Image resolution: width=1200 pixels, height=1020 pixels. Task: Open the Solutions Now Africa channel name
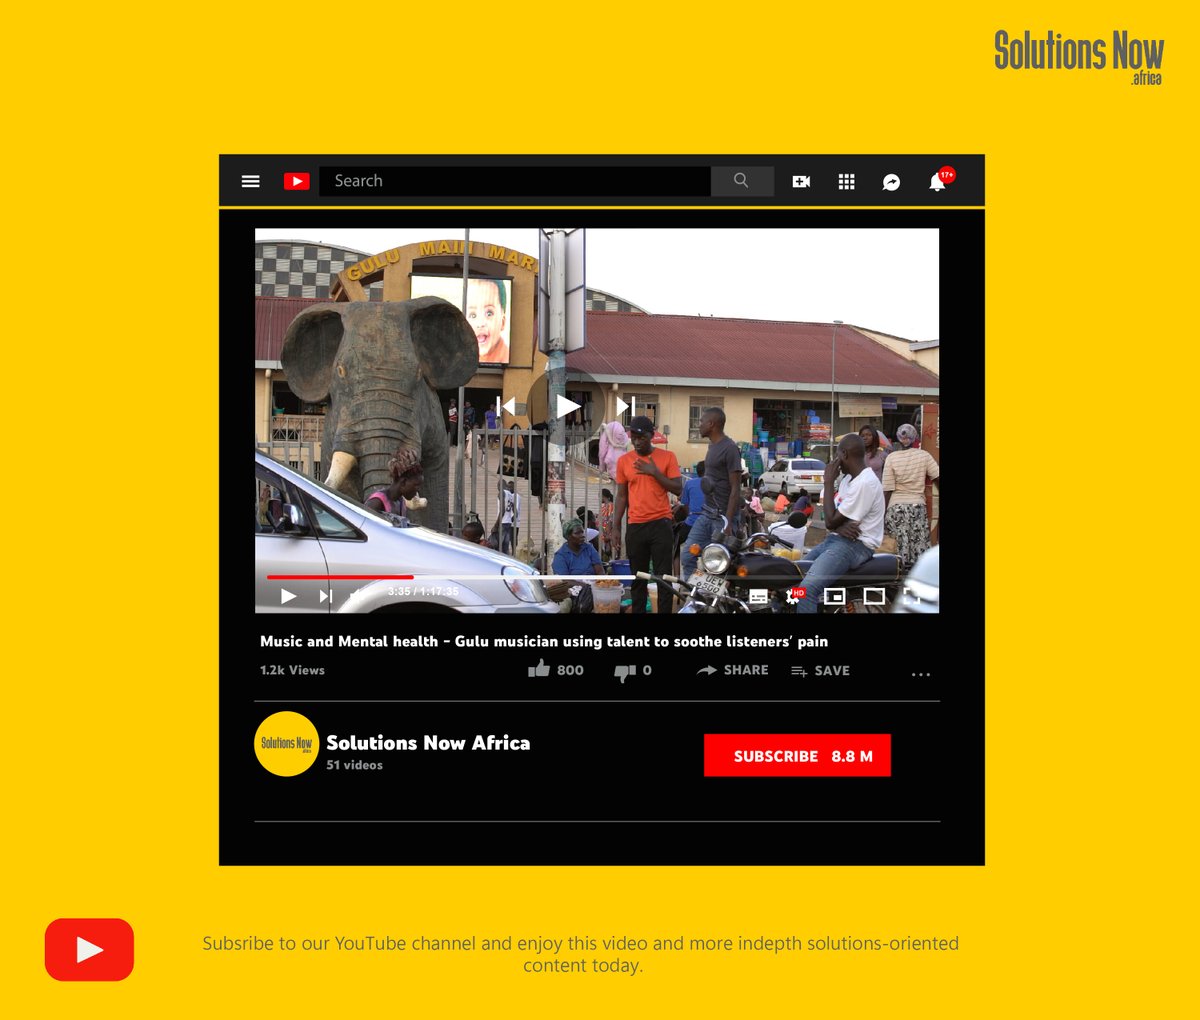[428, 743]
